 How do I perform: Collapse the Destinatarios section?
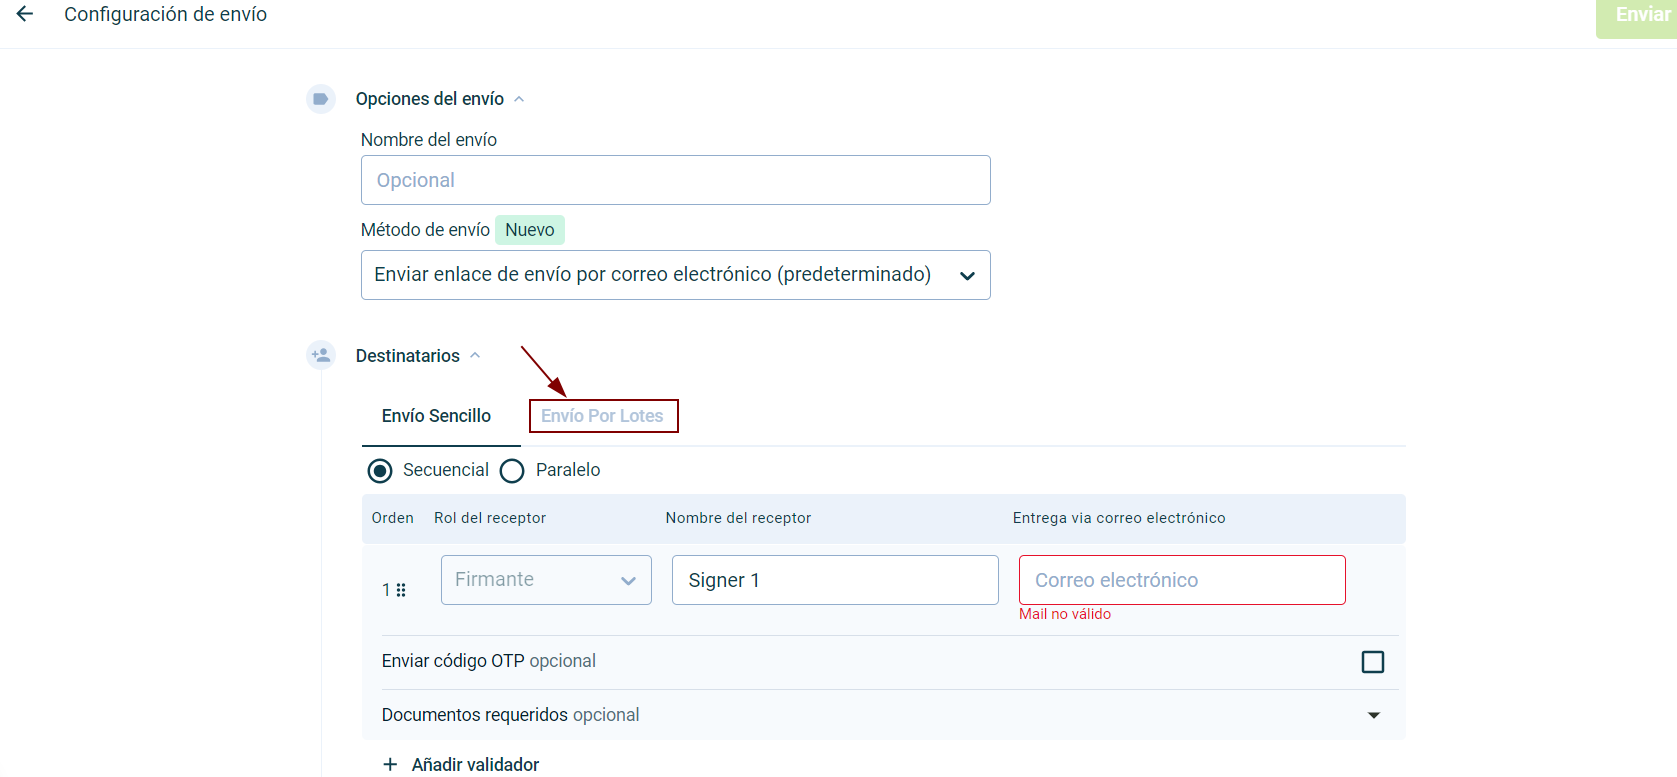point(475,355)
